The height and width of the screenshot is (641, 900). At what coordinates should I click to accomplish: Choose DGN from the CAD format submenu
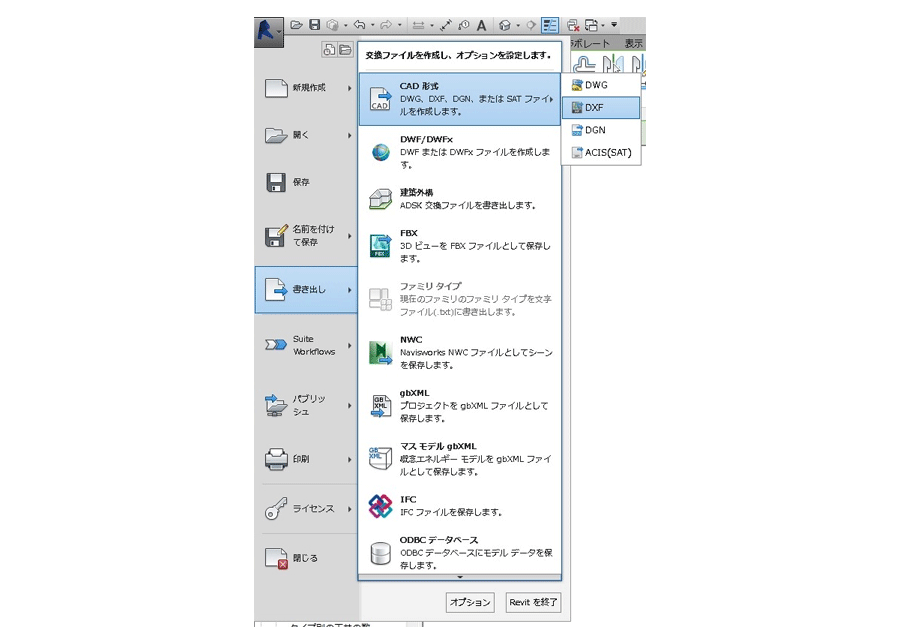[x=601, y=130]
